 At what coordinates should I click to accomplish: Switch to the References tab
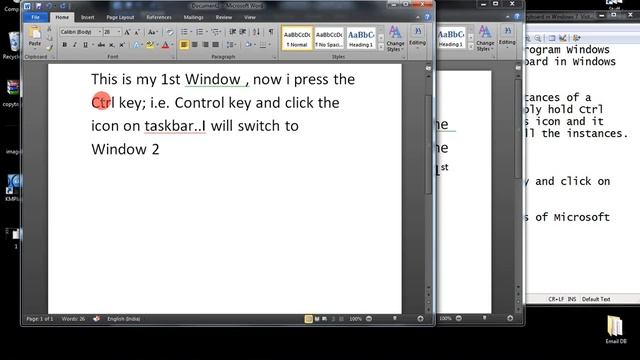(159, 17)
